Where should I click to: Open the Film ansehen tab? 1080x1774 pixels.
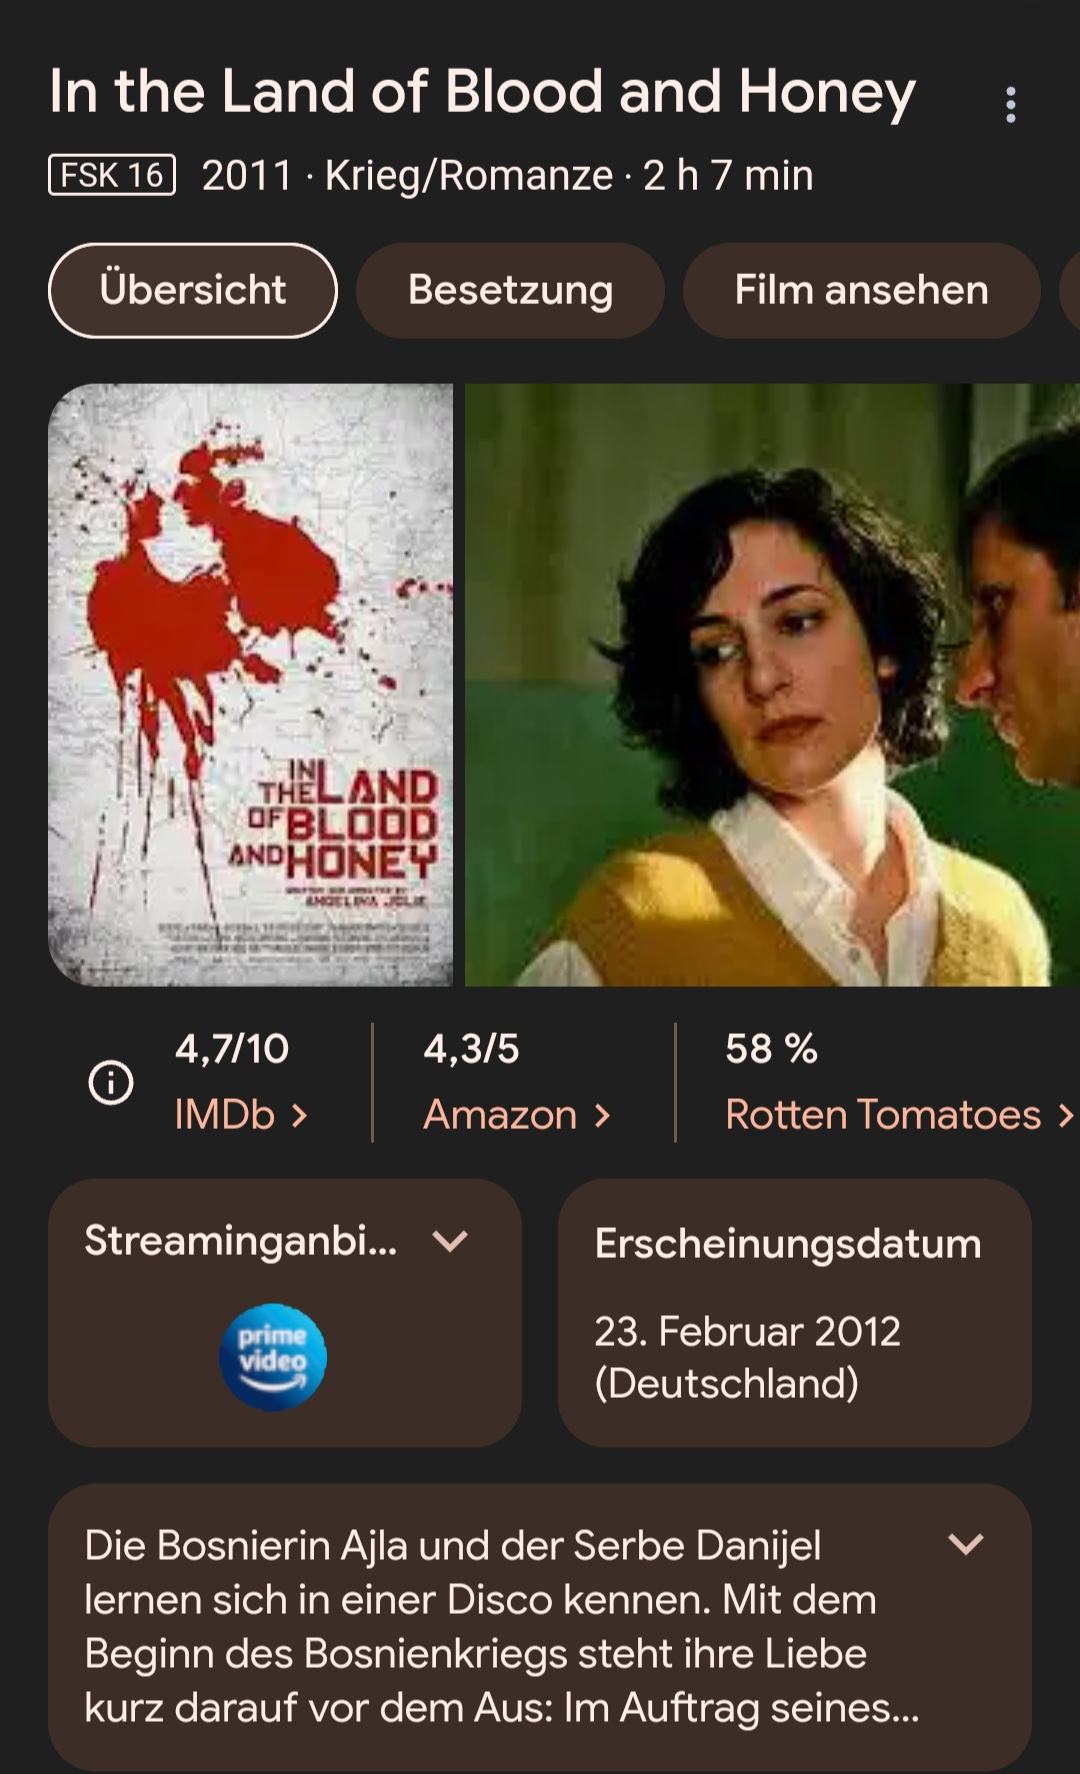[861, 290]
